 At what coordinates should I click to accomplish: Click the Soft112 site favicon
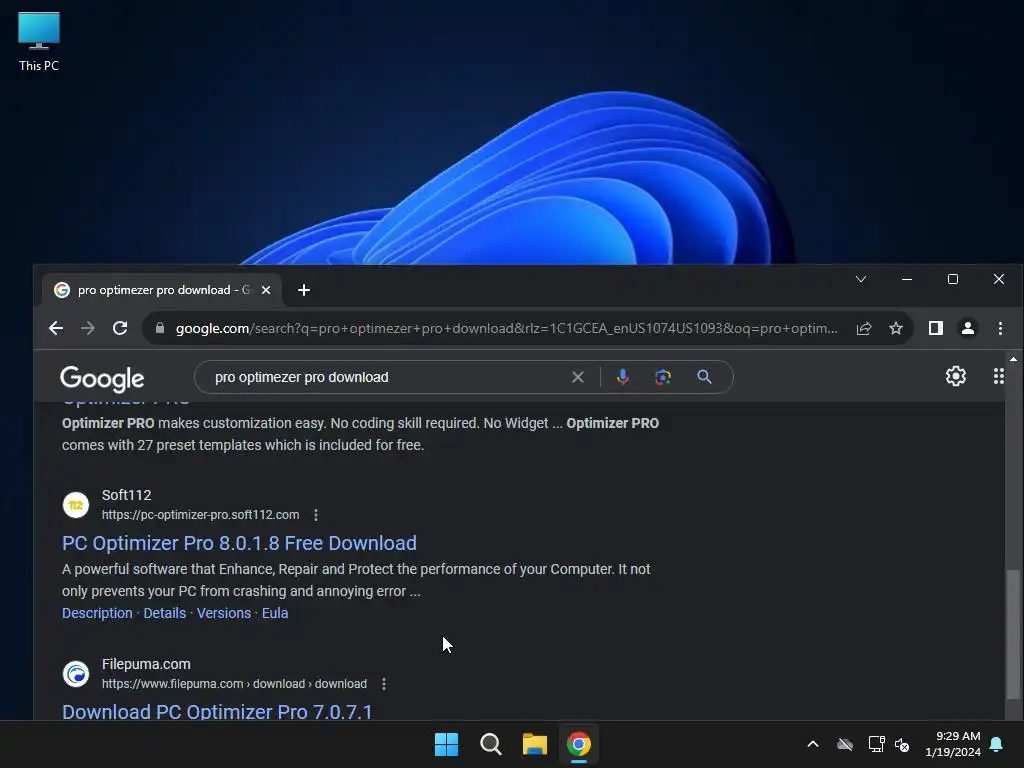76,505
